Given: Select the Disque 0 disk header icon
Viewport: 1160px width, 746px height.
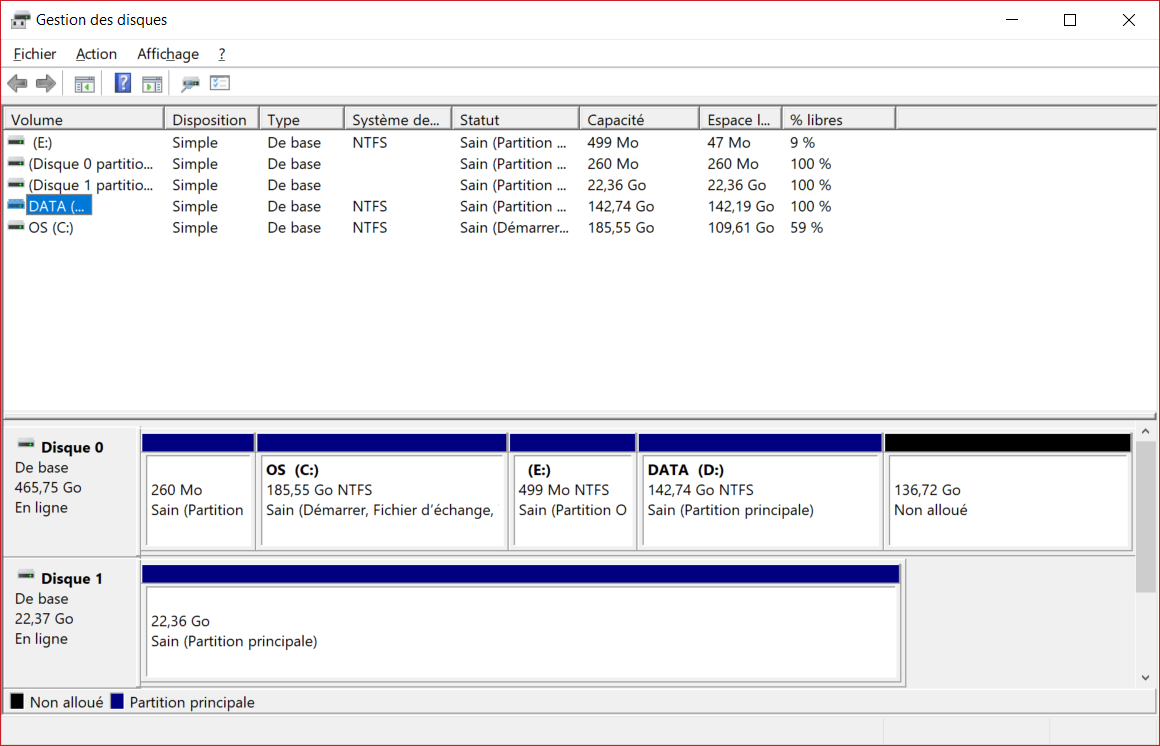Looking at the screenshot, I should point(26,446).
